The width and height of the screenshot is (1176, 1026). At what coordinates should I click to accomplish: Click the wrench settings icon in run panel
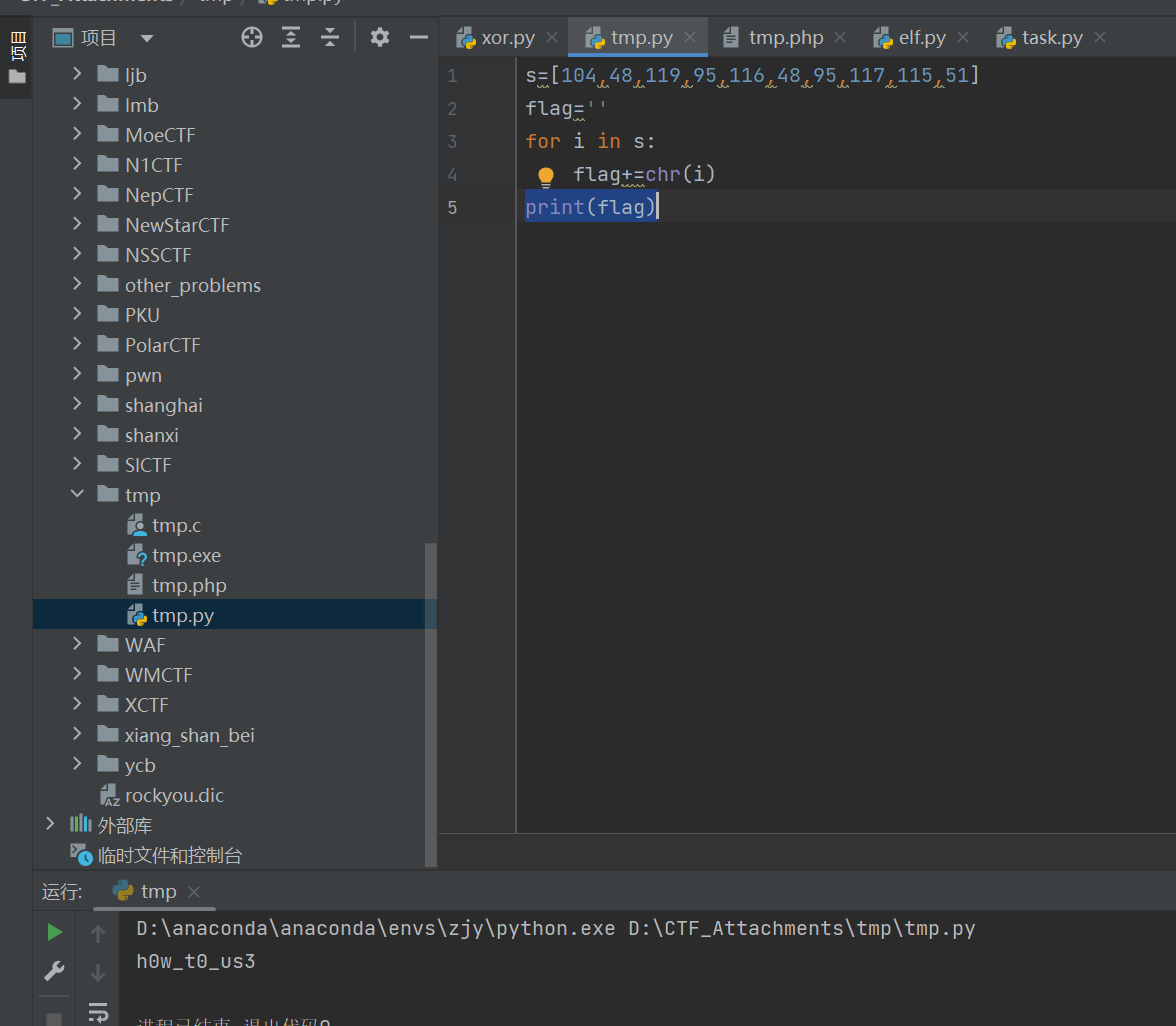[x=55, y=971]
